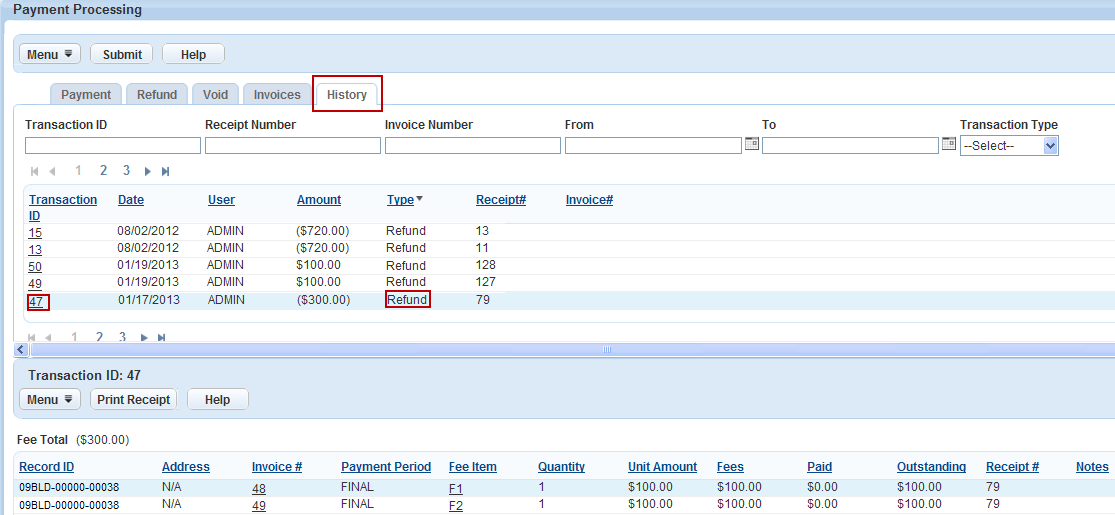Screen dimensions: 1115x515
Task: Open fee item F1 link
Action: tap(456, 488)
